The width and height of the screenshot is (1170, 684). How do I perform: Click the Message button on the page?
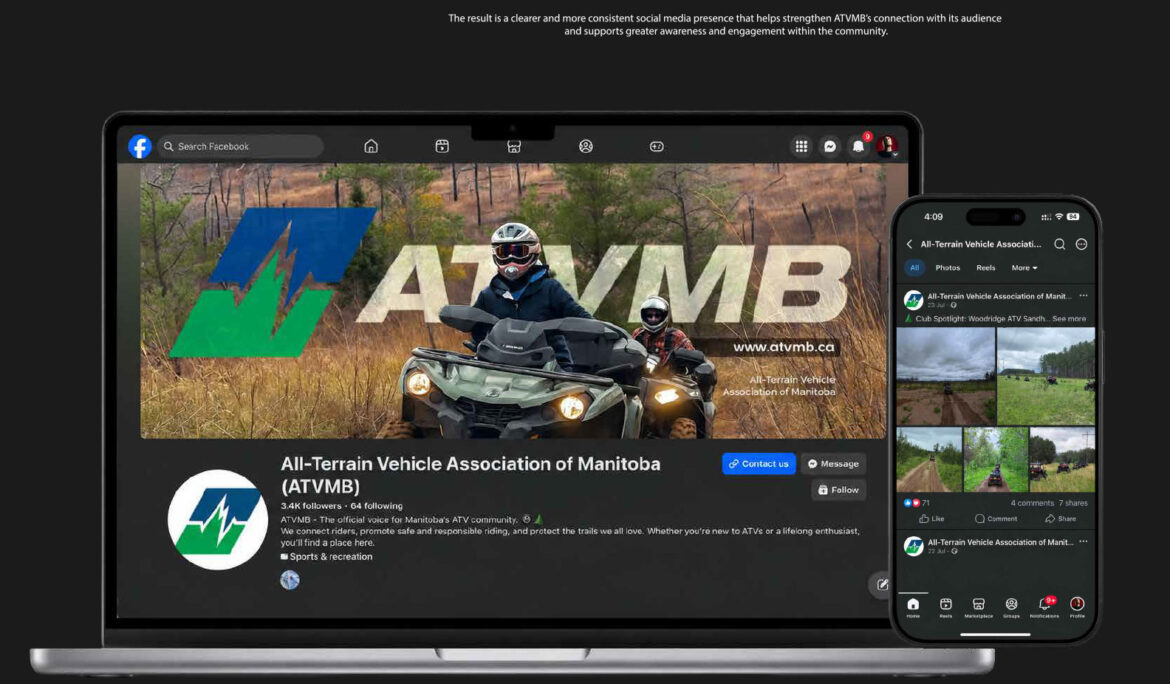[833, 463]
